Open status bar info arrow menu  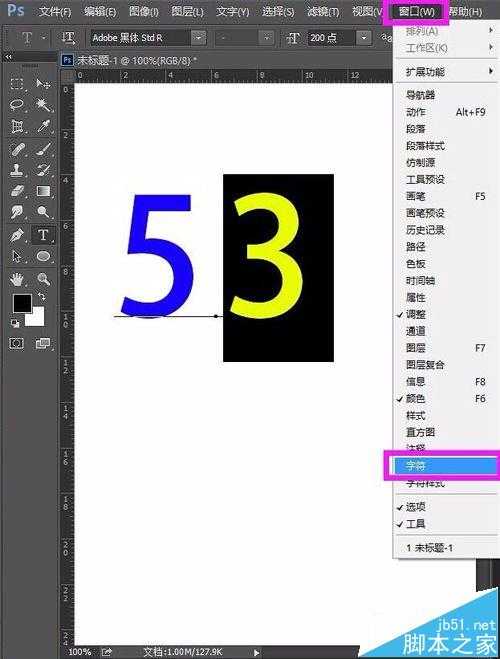[x=256, y=652]
